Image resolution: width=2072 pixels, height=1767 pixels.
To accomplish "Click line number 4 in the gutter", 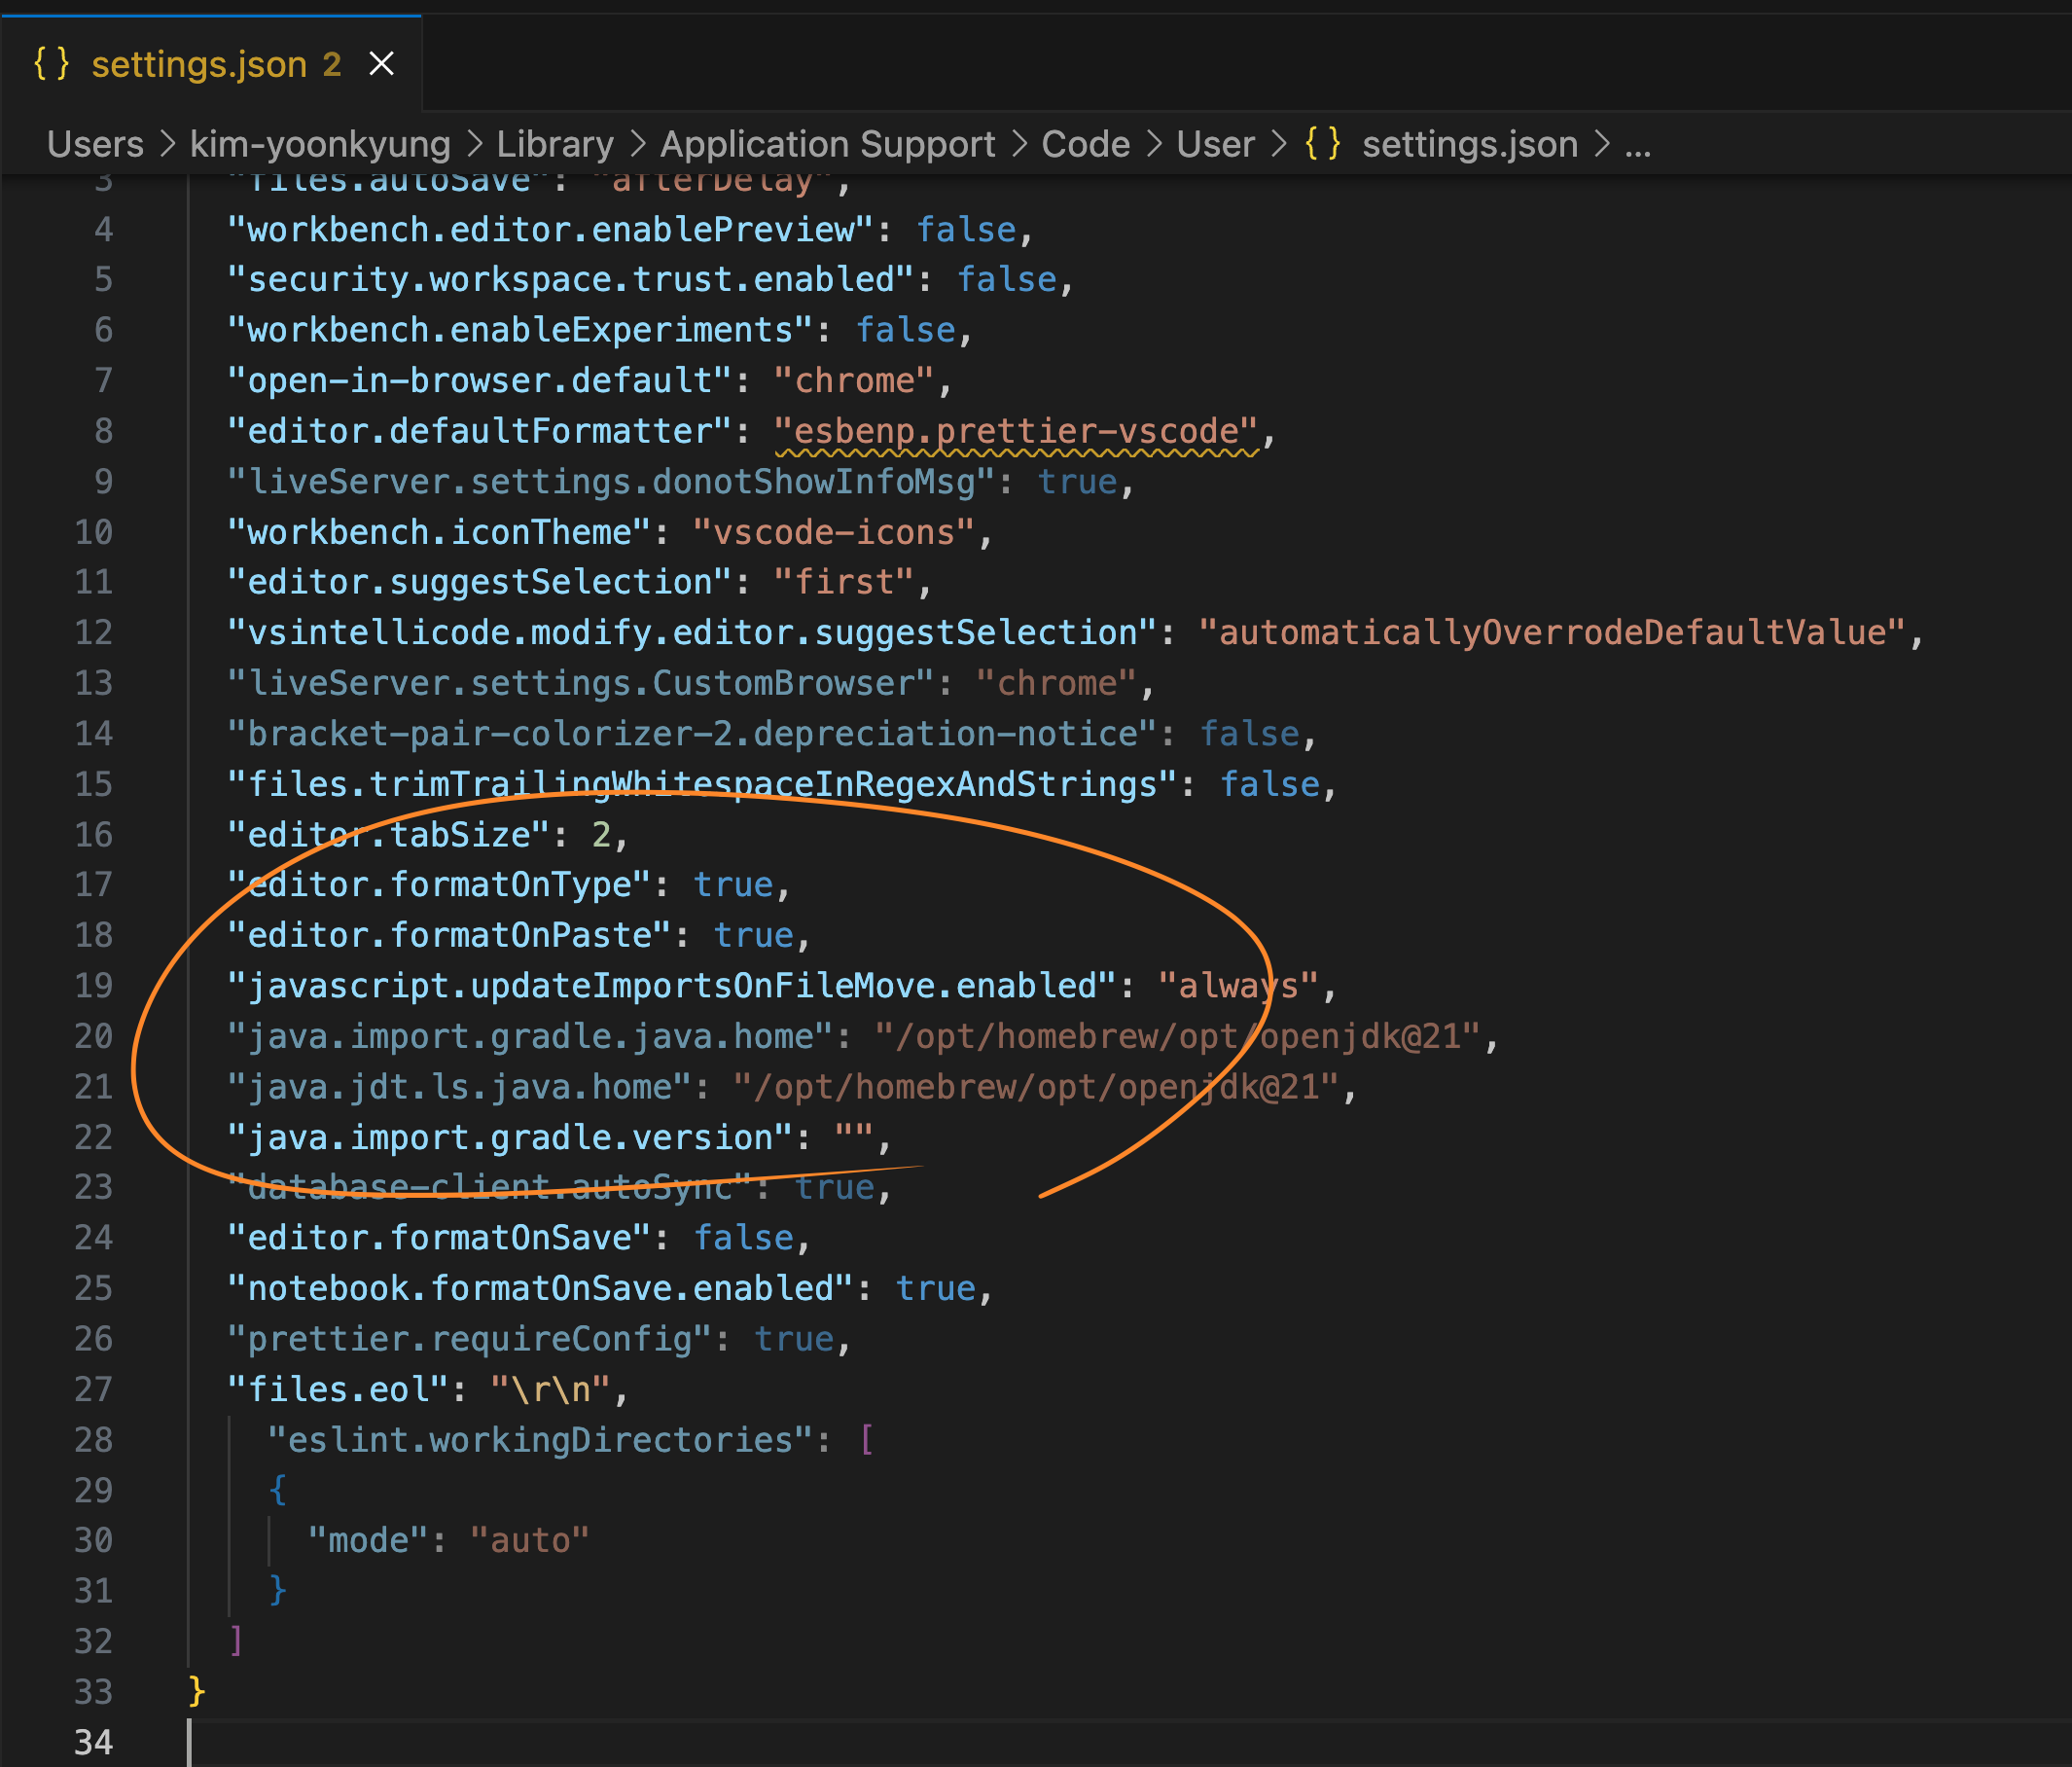I will pyautogui.click(x=103, y=230).
